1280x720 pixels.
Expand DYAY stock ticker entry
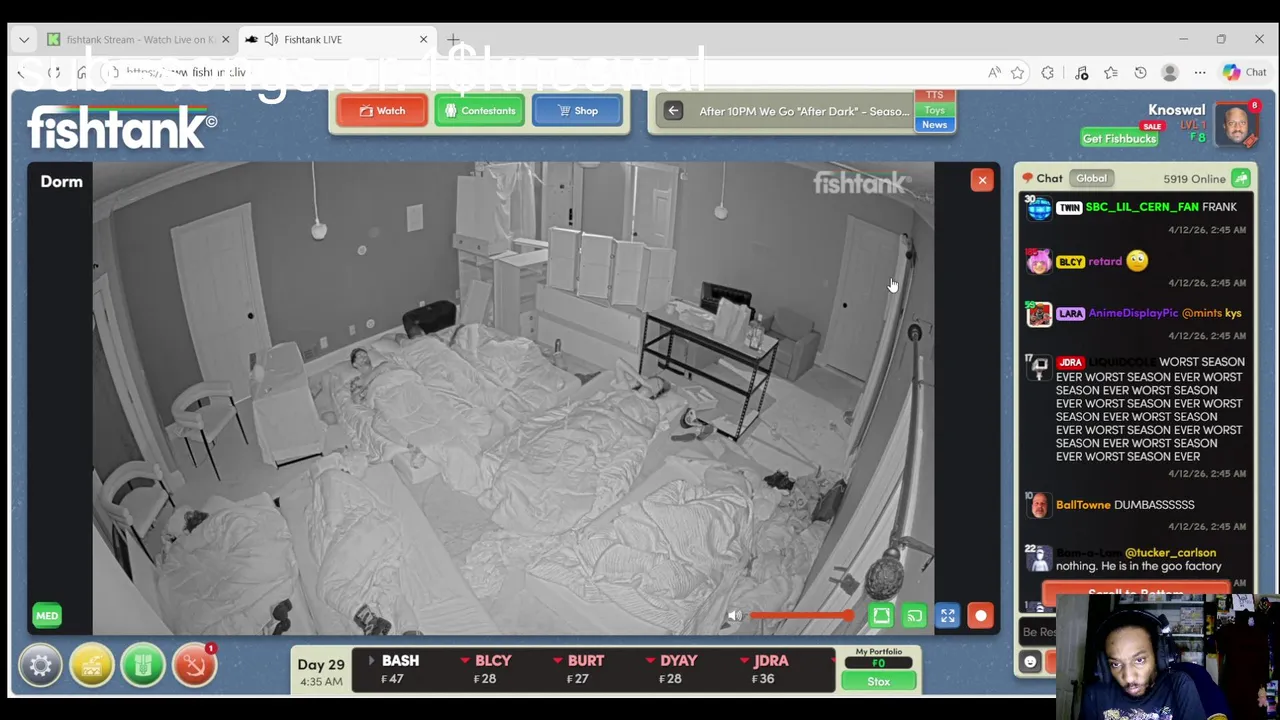(x=672, y=669)
